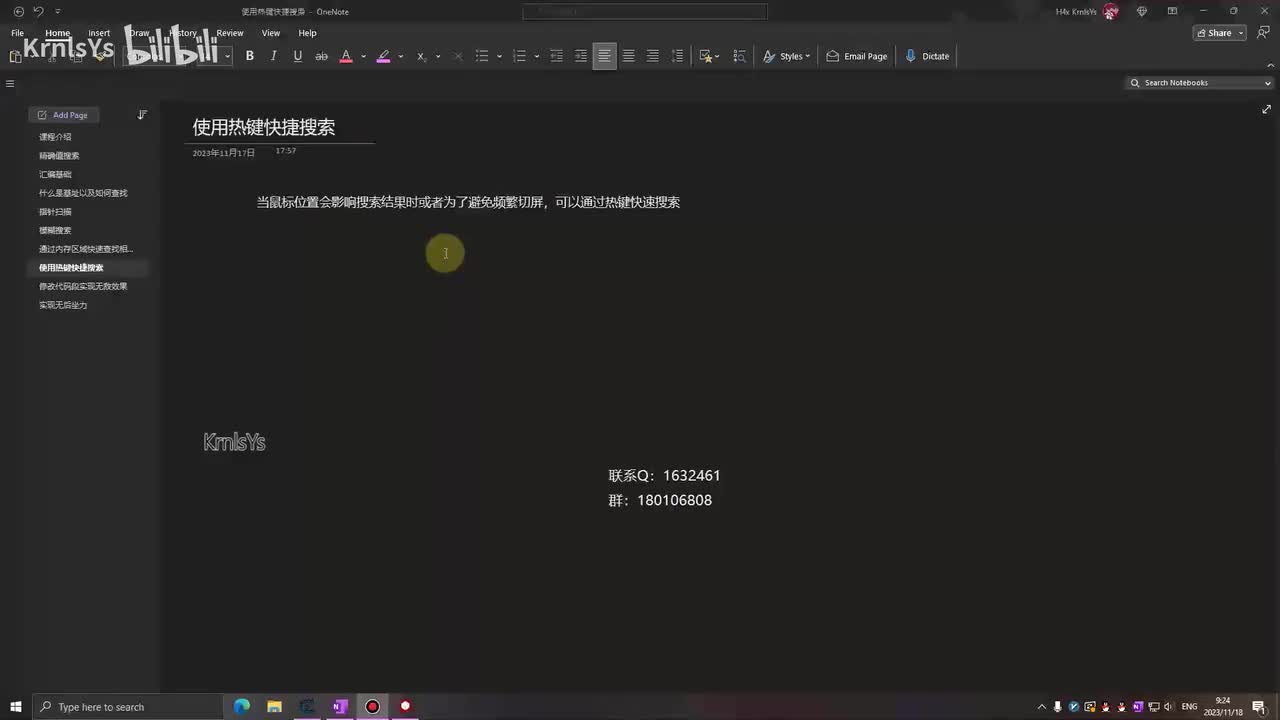Image resolution: width=1280 pixels, height=720 pixels.
Task: Click the page title 使用热键快捷搜索
Action: coord(264,127)
